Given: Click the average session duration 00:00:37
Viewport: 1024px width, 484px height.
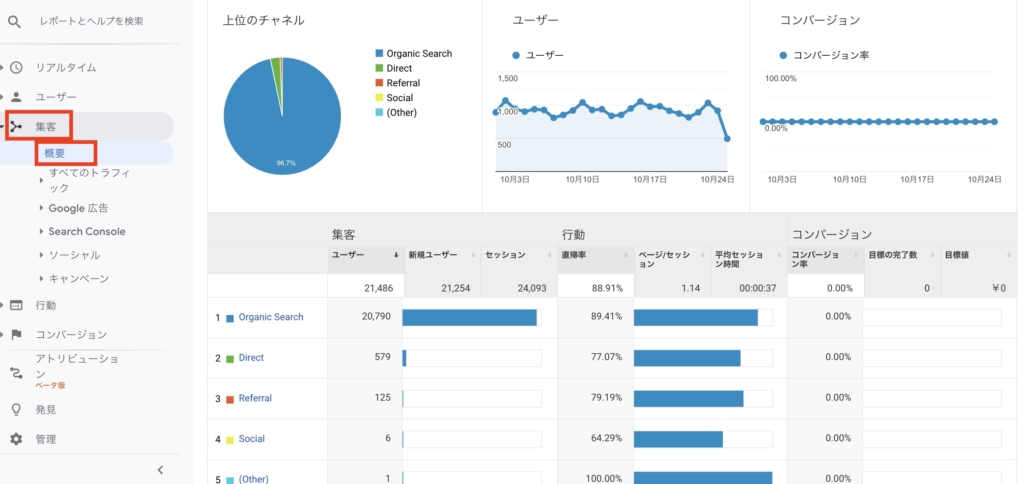Looking at the screenshot, I should click(758, 287).
